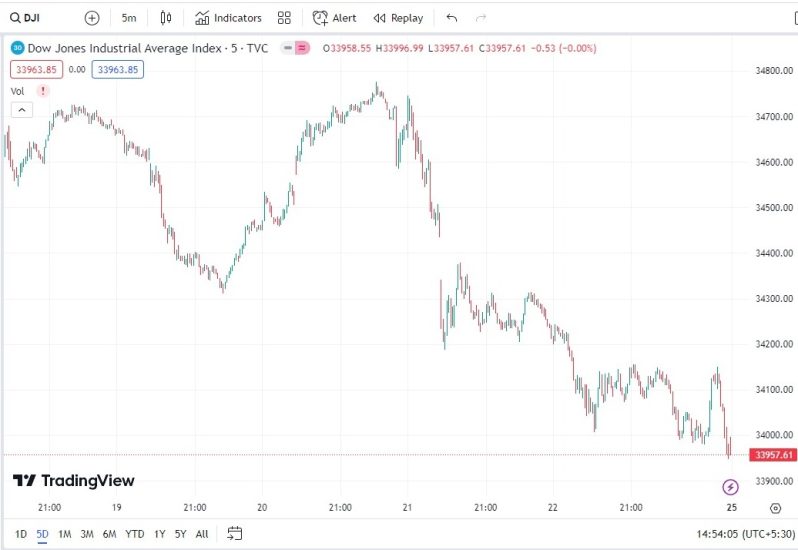
Task: Open the time axis settings gear
Action: pos(775,508)
